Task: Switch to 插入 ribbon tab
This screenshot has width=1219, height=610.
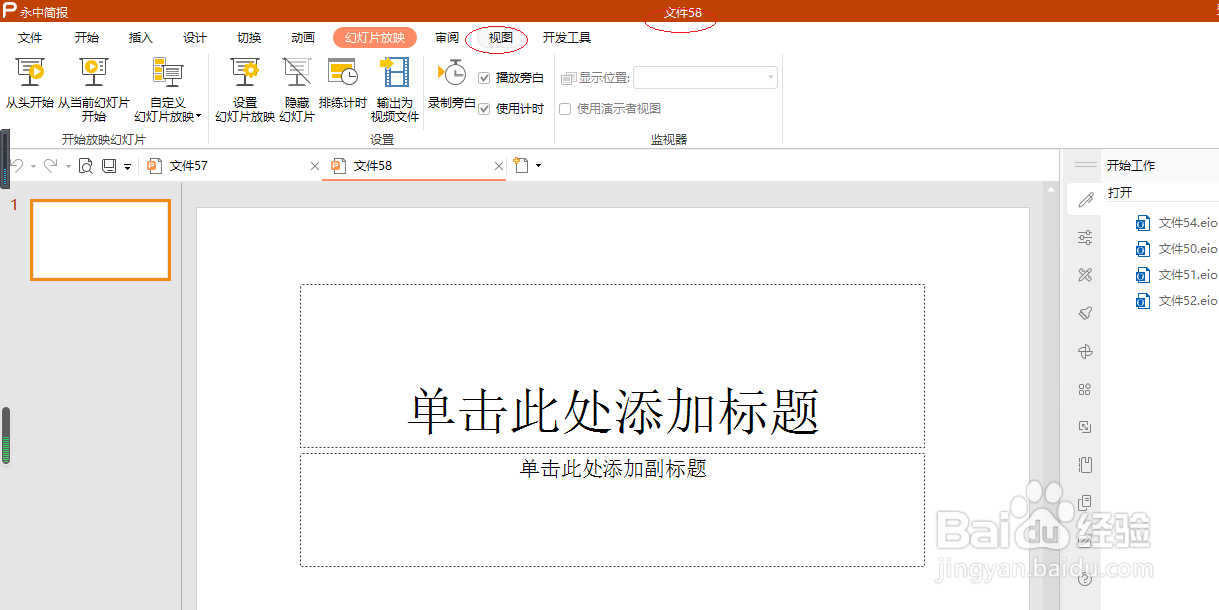Action: tap(141, 38)
